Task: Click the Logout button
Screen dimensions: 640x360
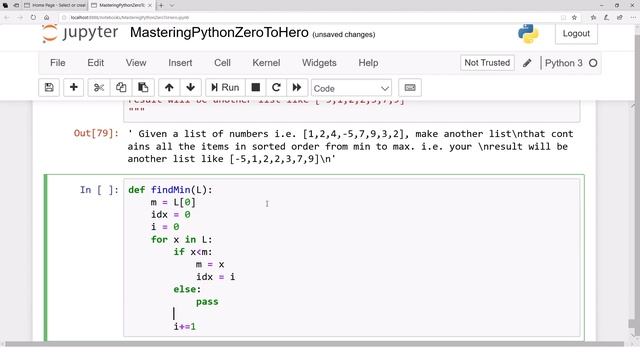Action: pos(576,33)
